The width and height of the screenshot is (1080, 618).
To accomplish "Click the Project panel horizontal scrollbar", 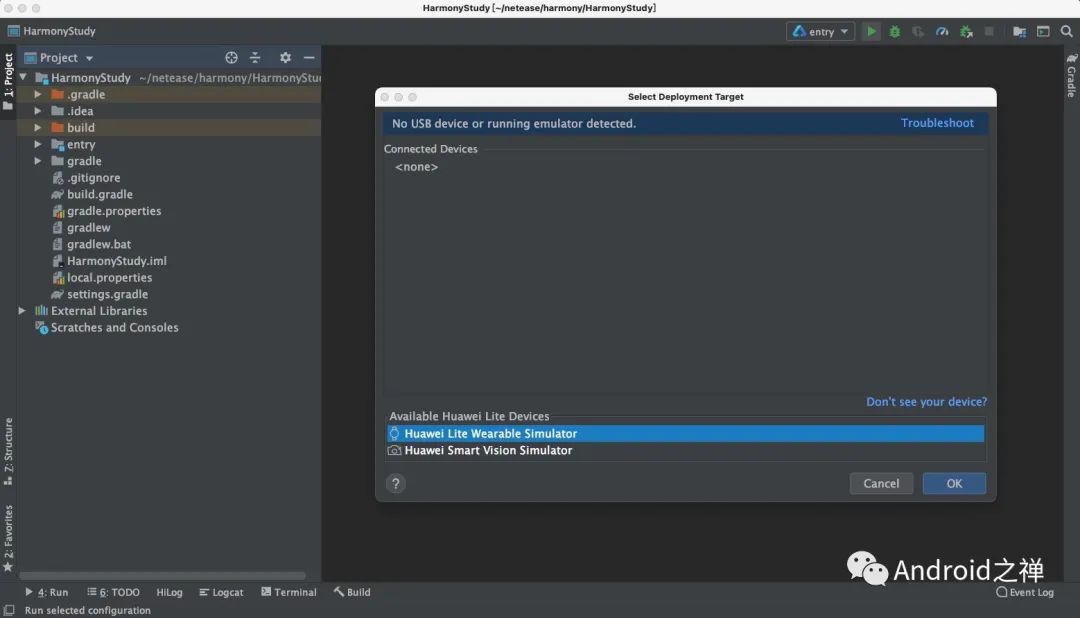I will (x=163, y=575).
